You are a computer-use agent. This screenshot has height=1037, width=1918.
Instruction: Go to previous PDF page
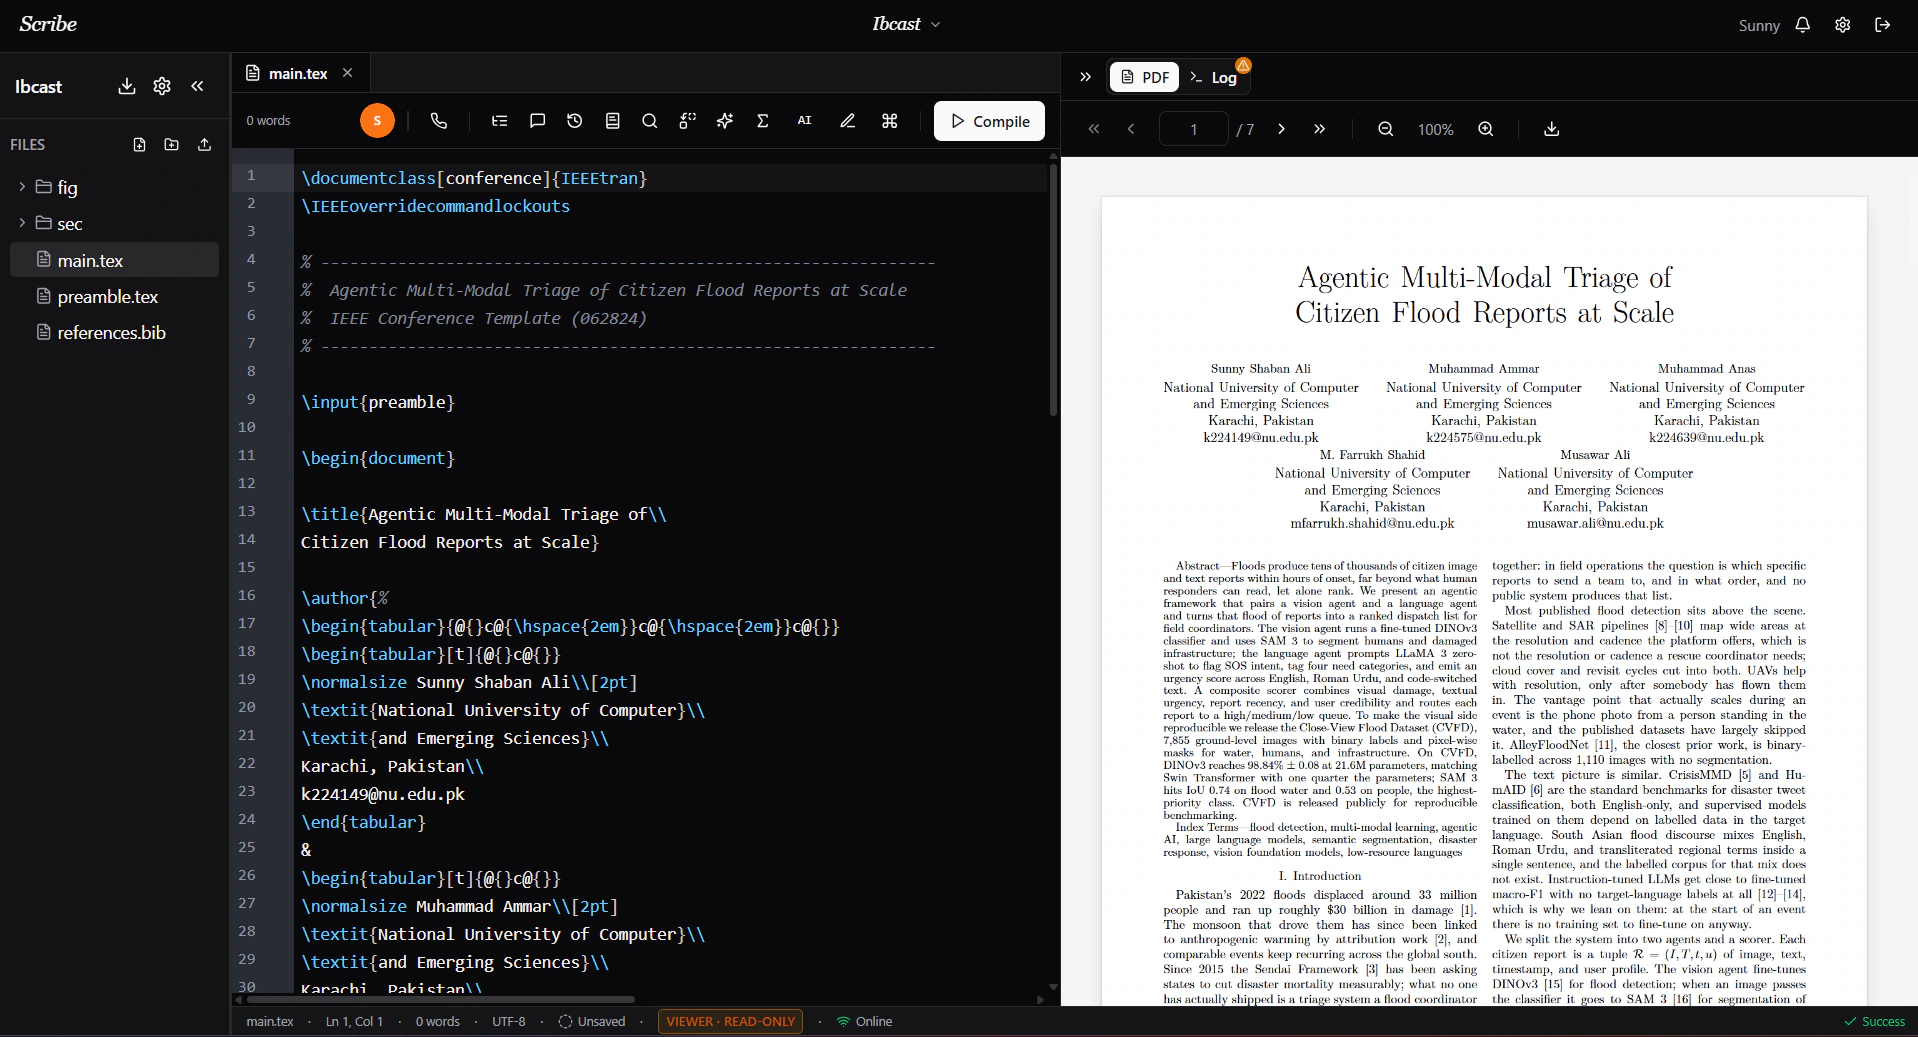[1131, 129]
